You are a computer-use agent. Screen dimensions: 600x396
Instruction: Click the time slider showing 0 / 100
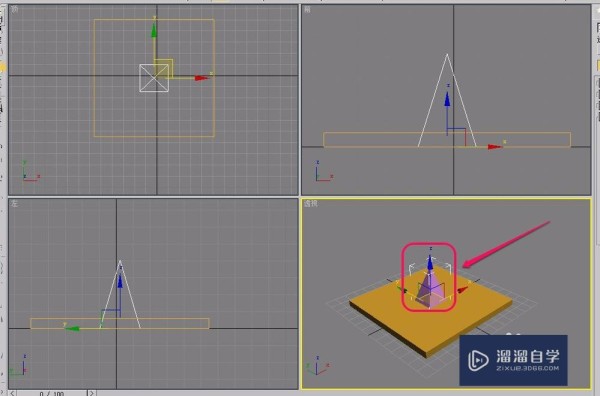coord(52,393)
